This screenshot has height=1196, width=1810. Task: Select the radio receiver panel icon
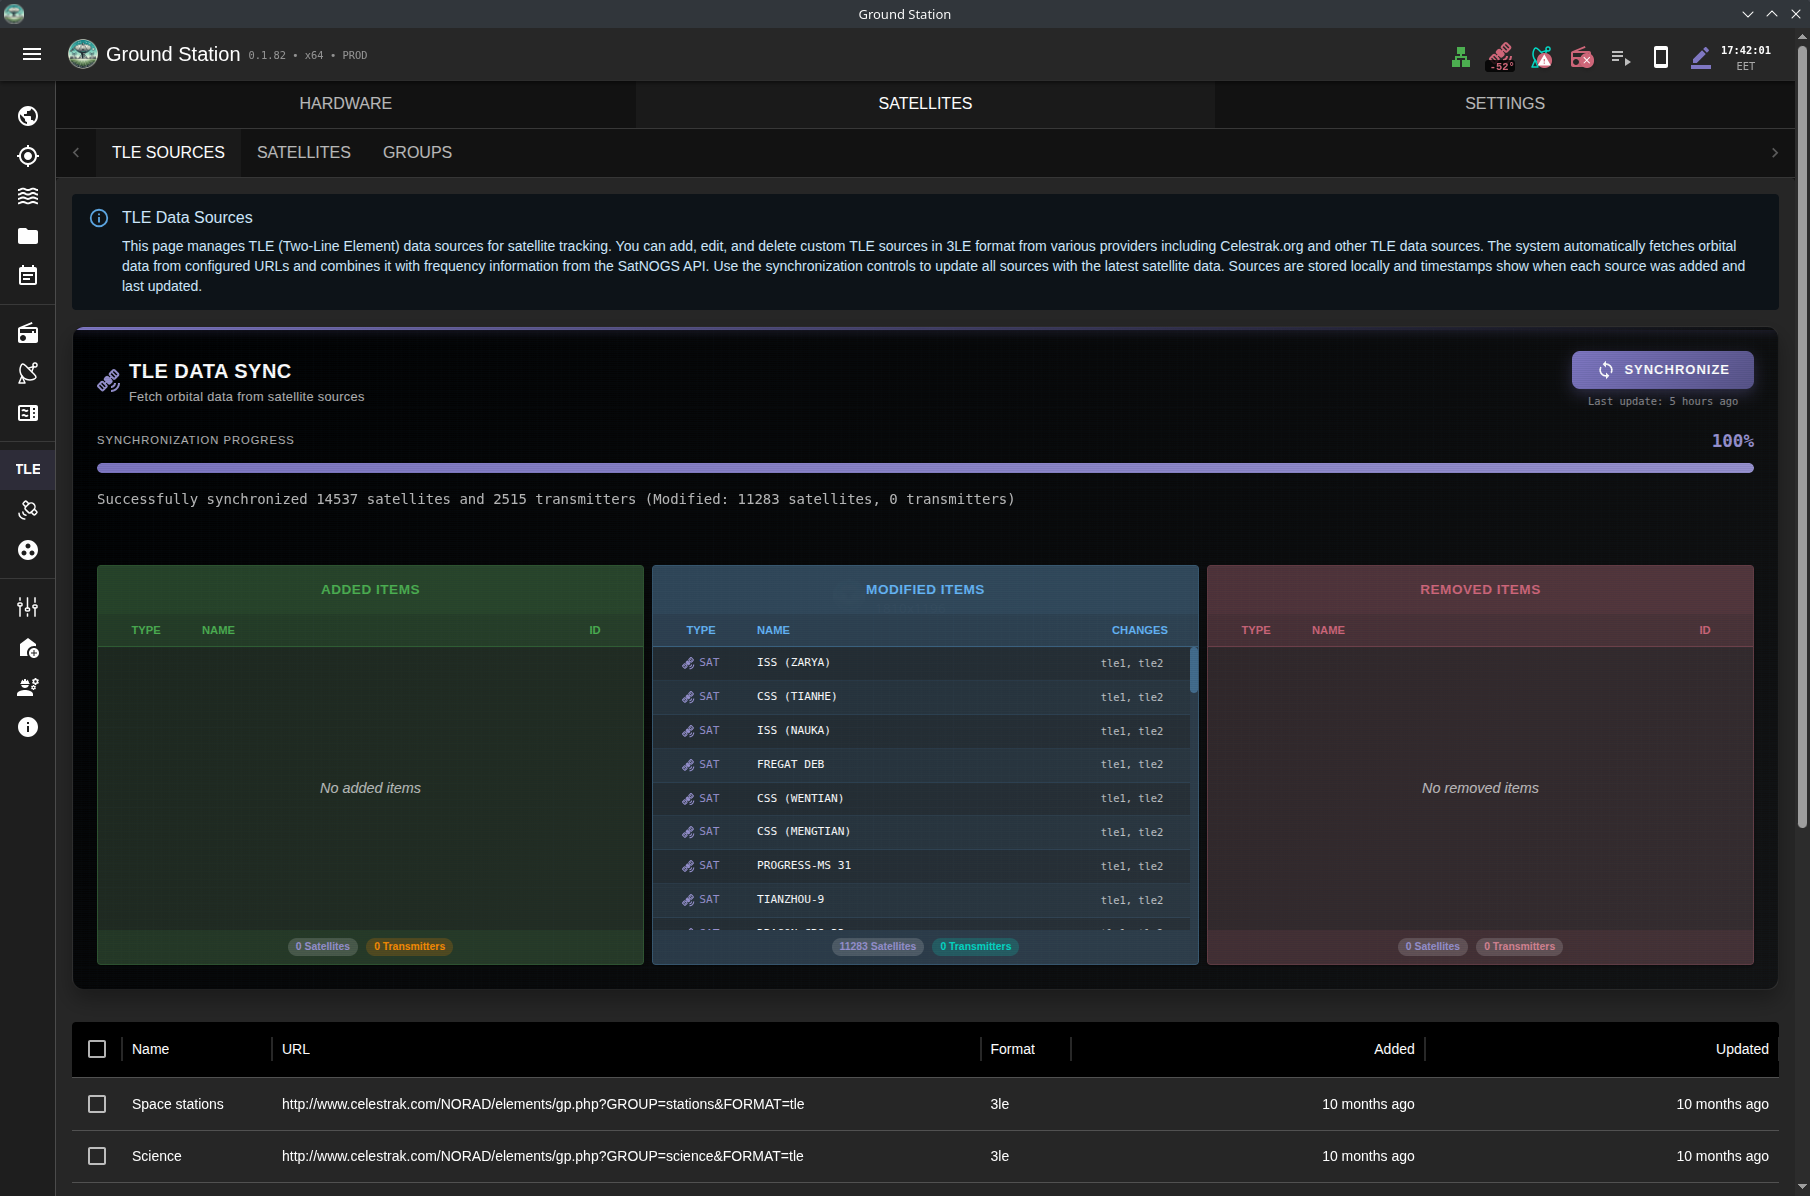pos(28,333)
